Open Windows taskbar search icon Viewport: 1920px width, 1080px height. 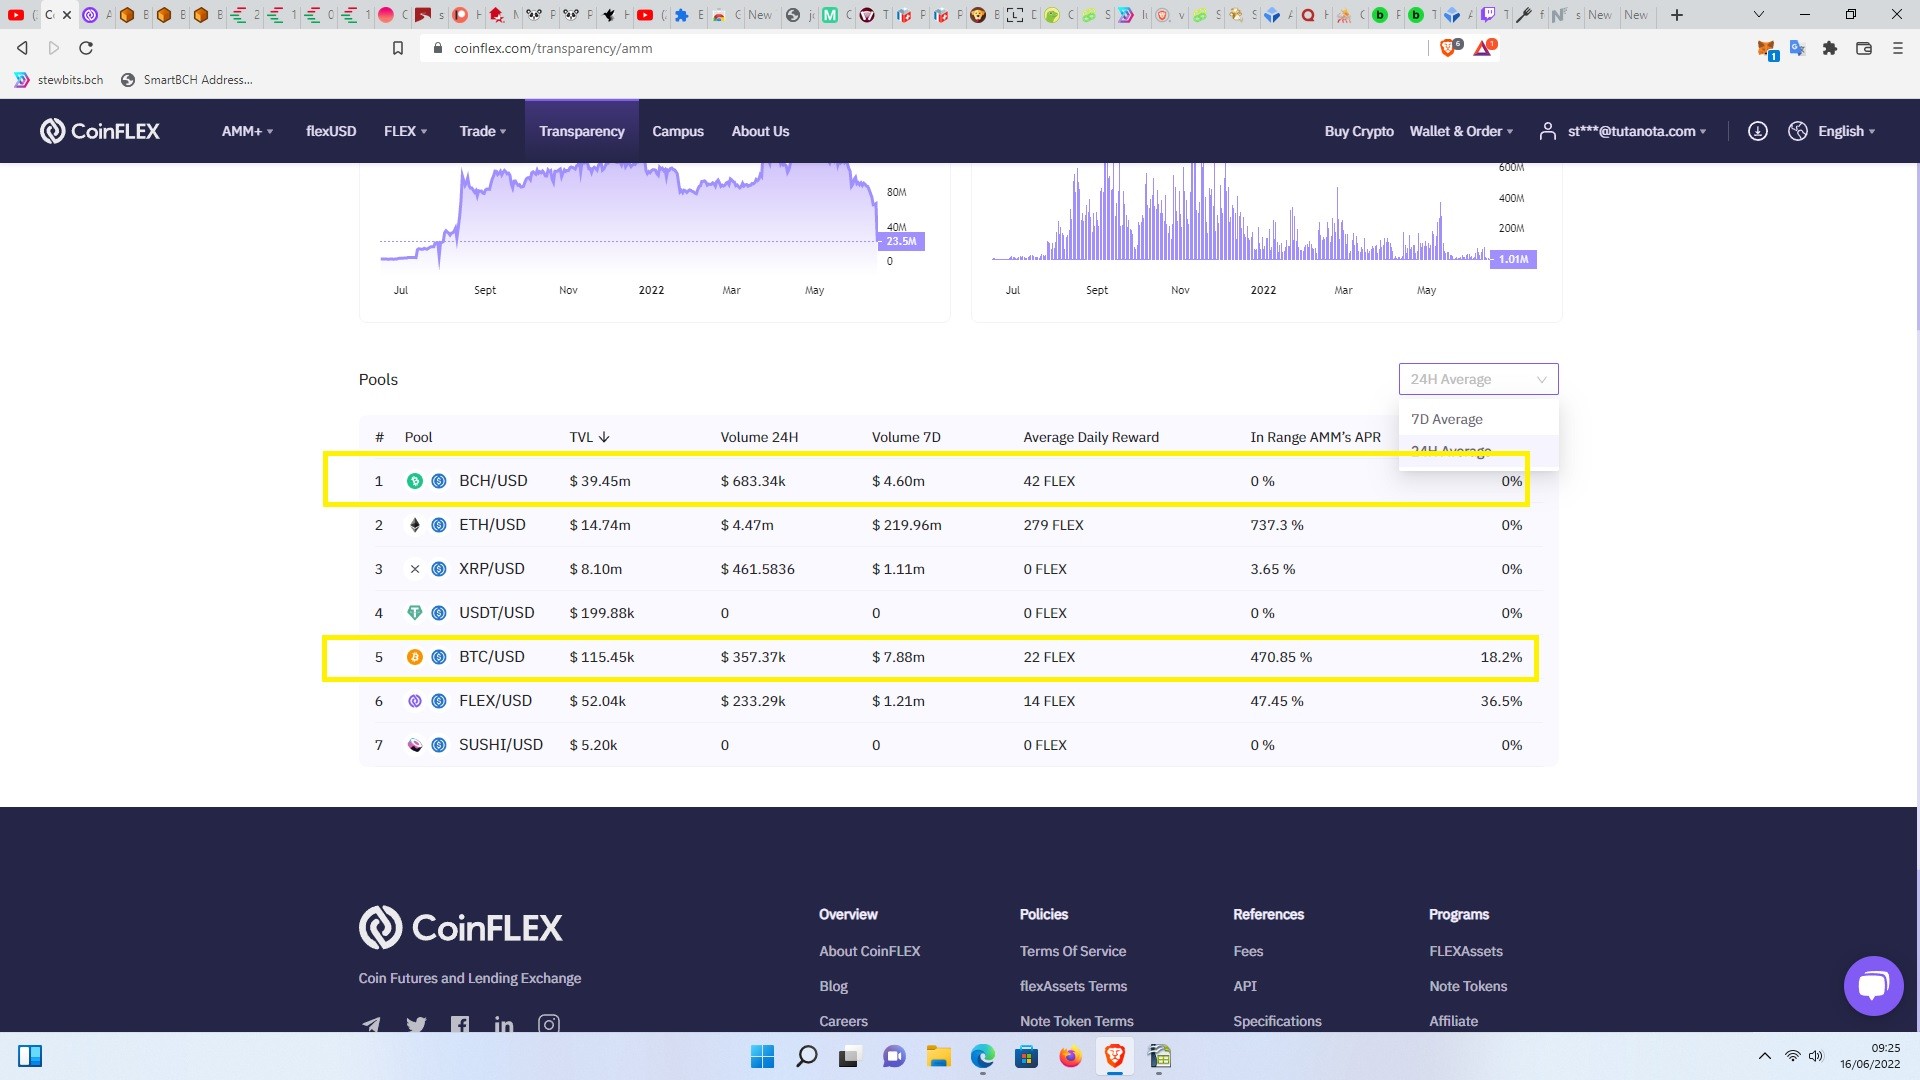[x=806, y=1056]
